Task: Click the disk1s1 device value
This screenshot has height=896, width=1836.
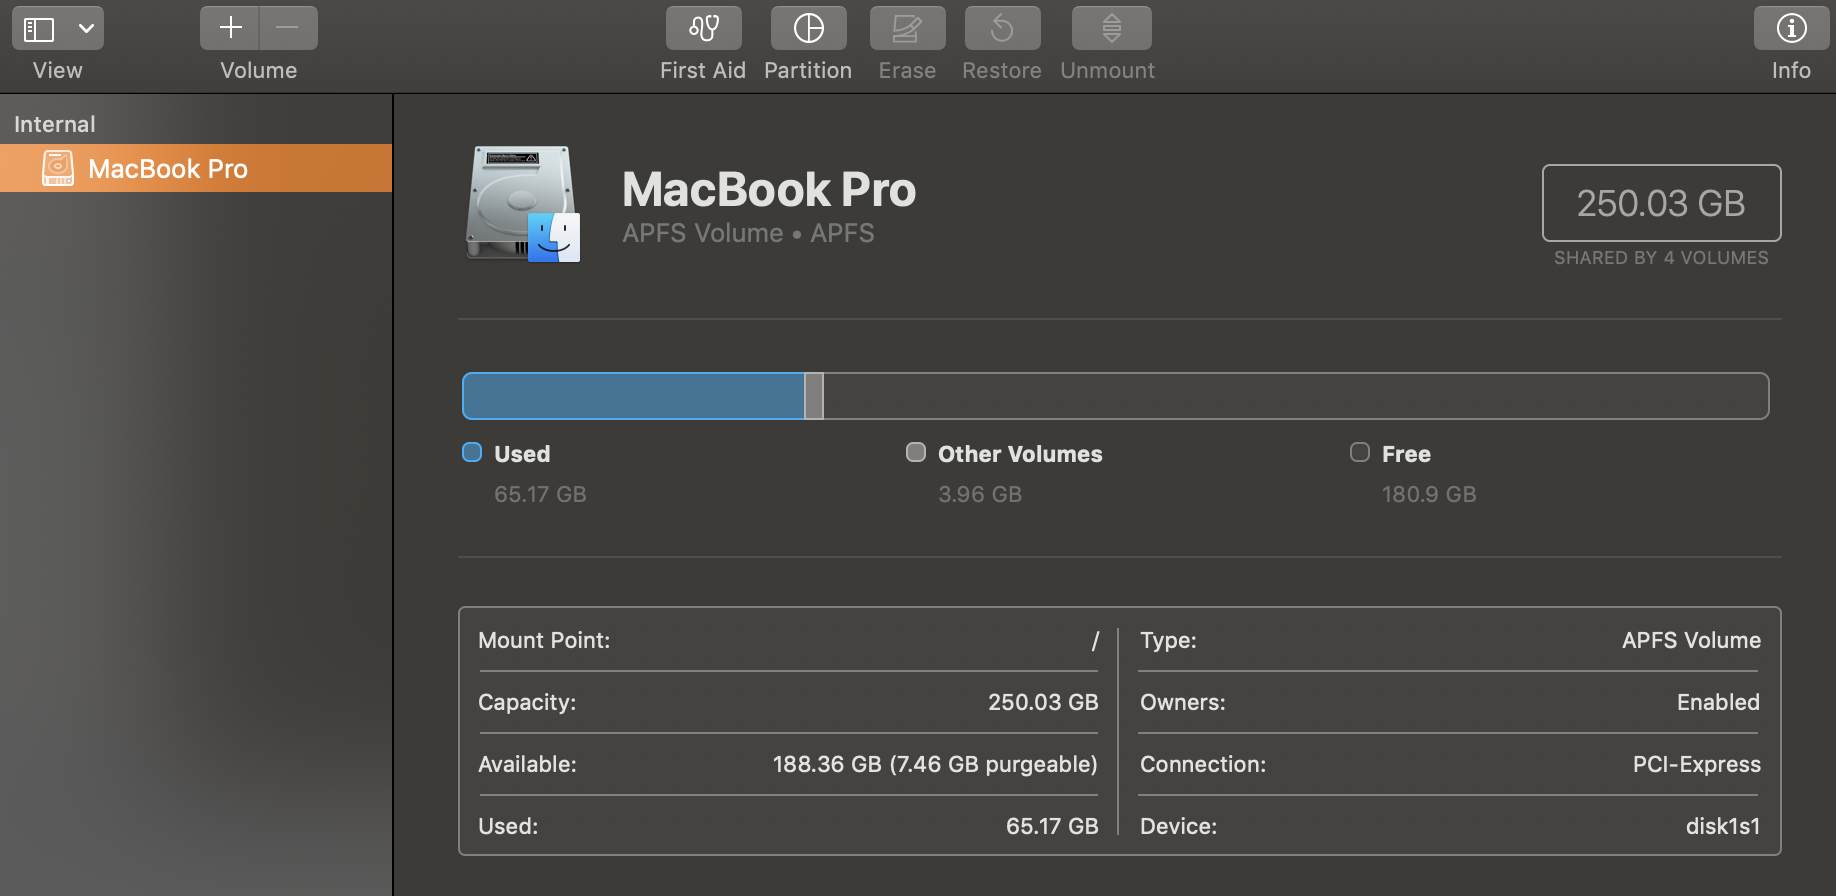Action: (1722, 826)
